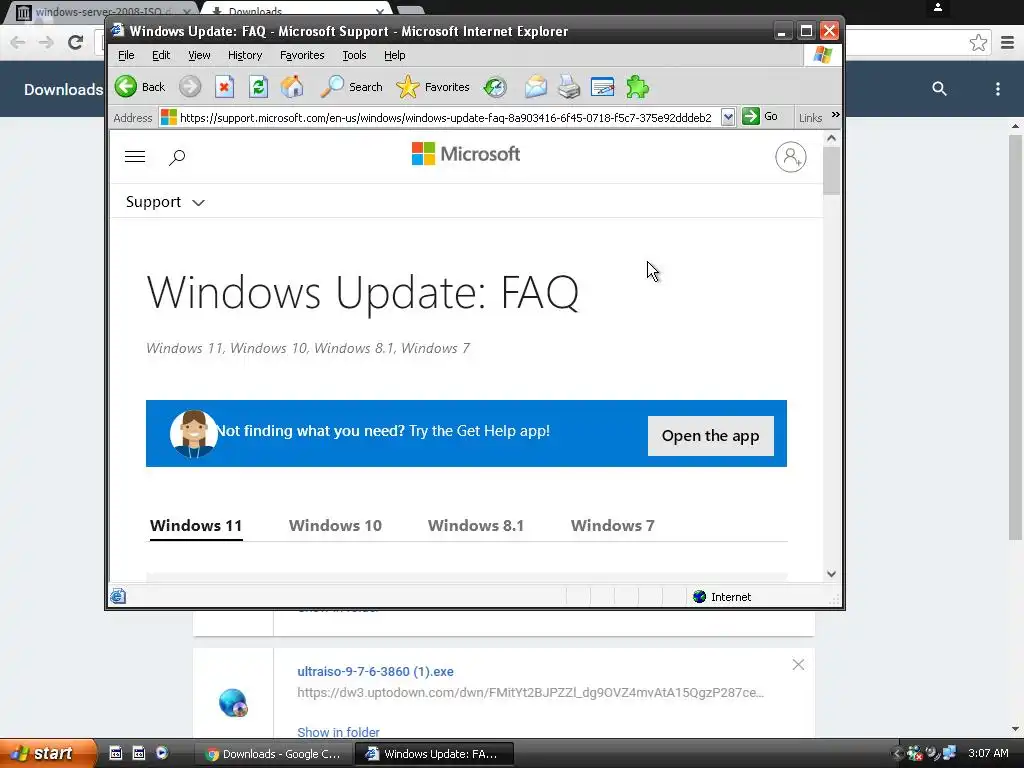Open ultraiso-9-7-6-3860 (1).exe download link

(x=376, y=671)
